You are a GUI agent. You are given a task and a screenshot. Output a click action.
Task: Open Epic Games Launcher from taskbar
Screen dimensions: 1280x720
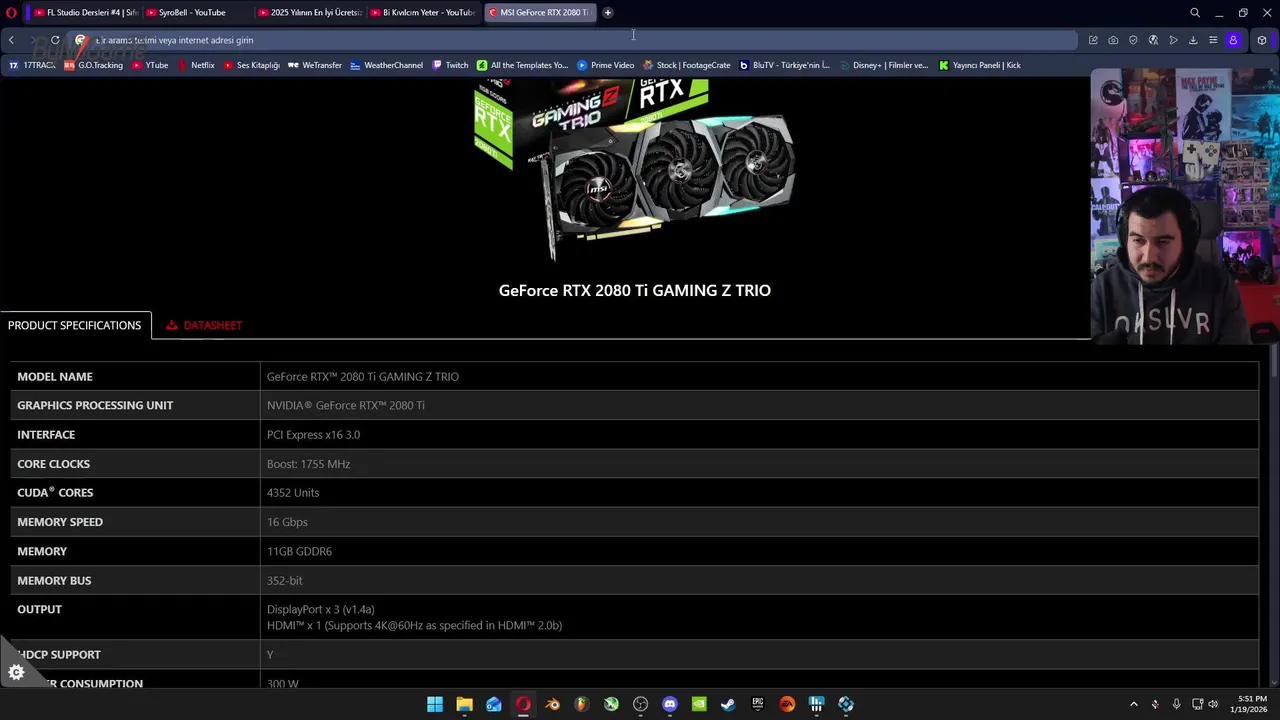click(x=758, y=704)
